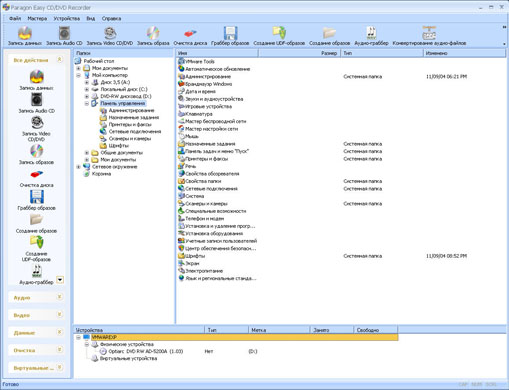Screen dimensions: 509x390
Task: Open the Вид menu
Action: point(91,18)
